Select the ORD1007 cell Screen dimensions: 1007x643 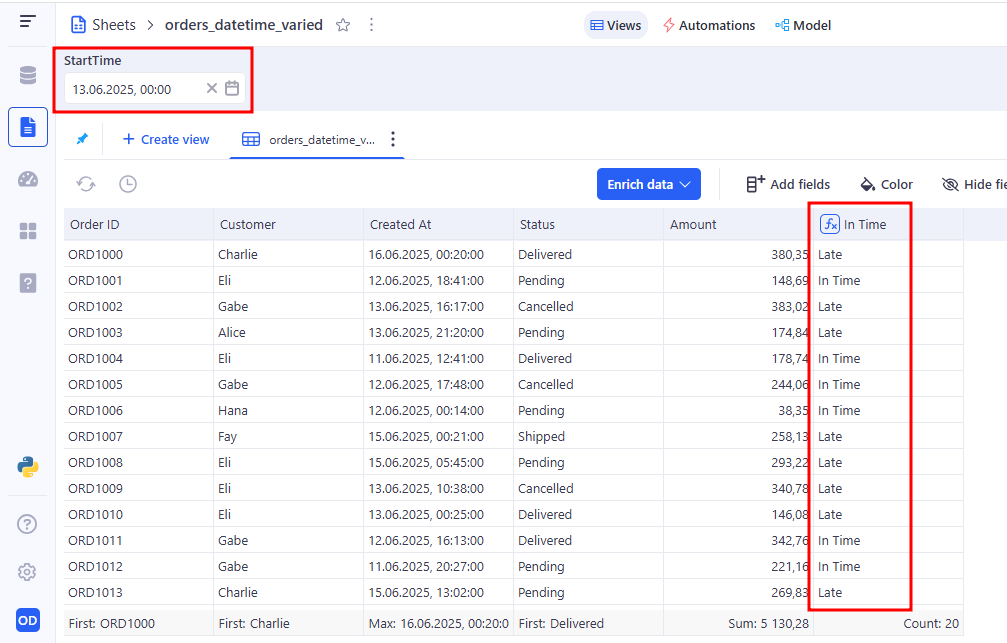tap(139, 436)
